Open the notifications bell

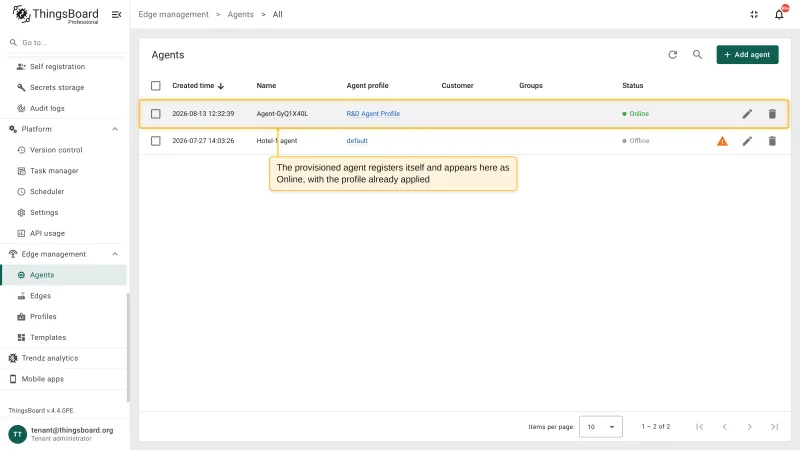(779, 14)
